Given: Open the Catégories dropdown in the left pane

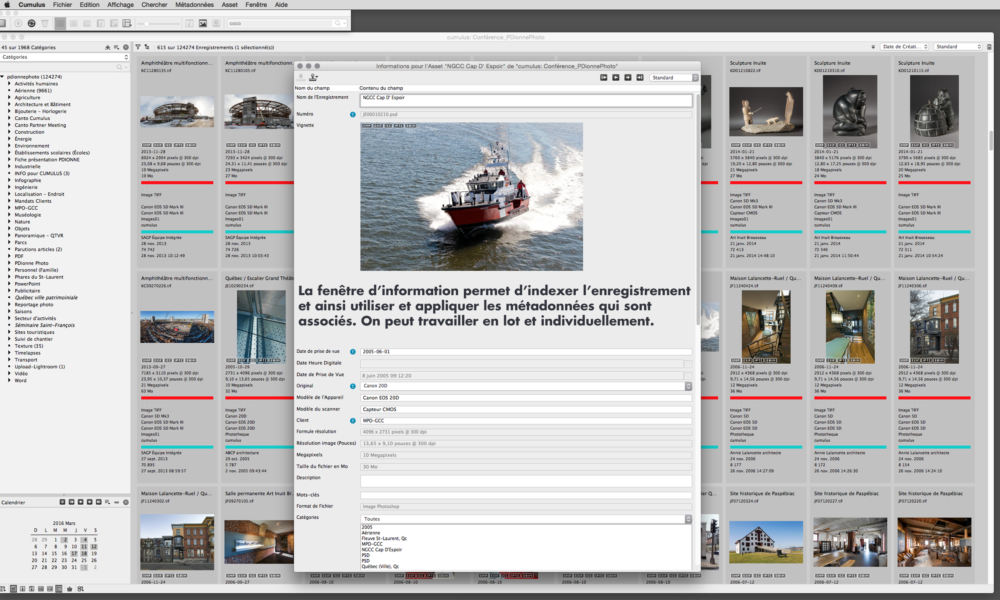Looking at the screenshot, I should [x=64, y=57].
